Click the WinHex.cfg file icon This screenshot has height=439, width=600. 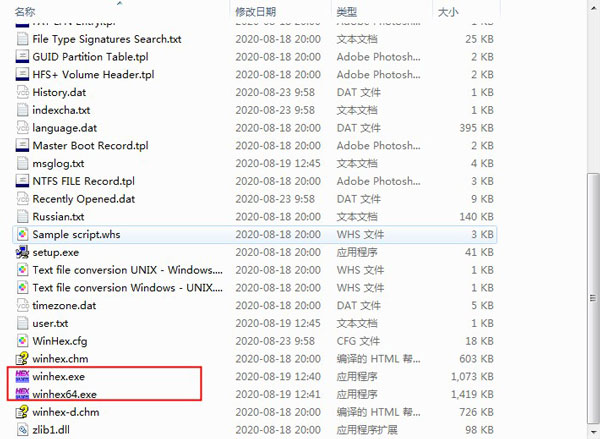click(23, 341)
